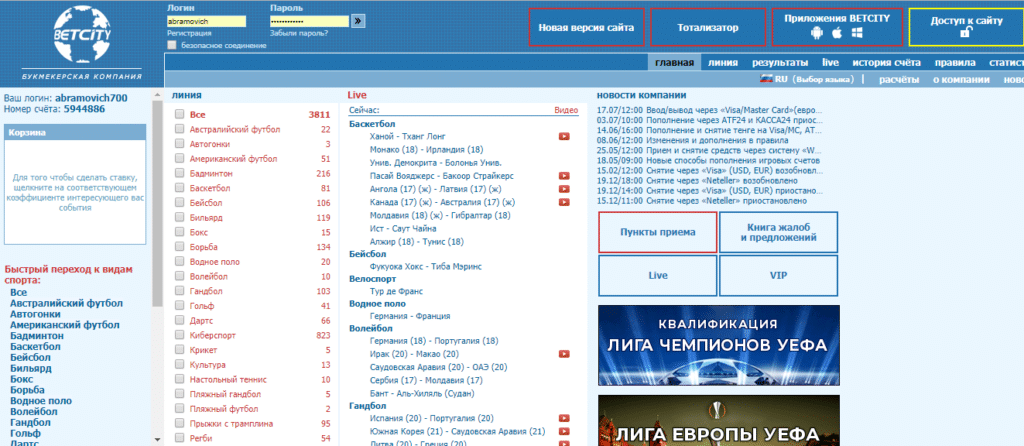This screenshot has width=1024, height=446.
Task: Open Пункты приема button
Action: tap(658, 232)
